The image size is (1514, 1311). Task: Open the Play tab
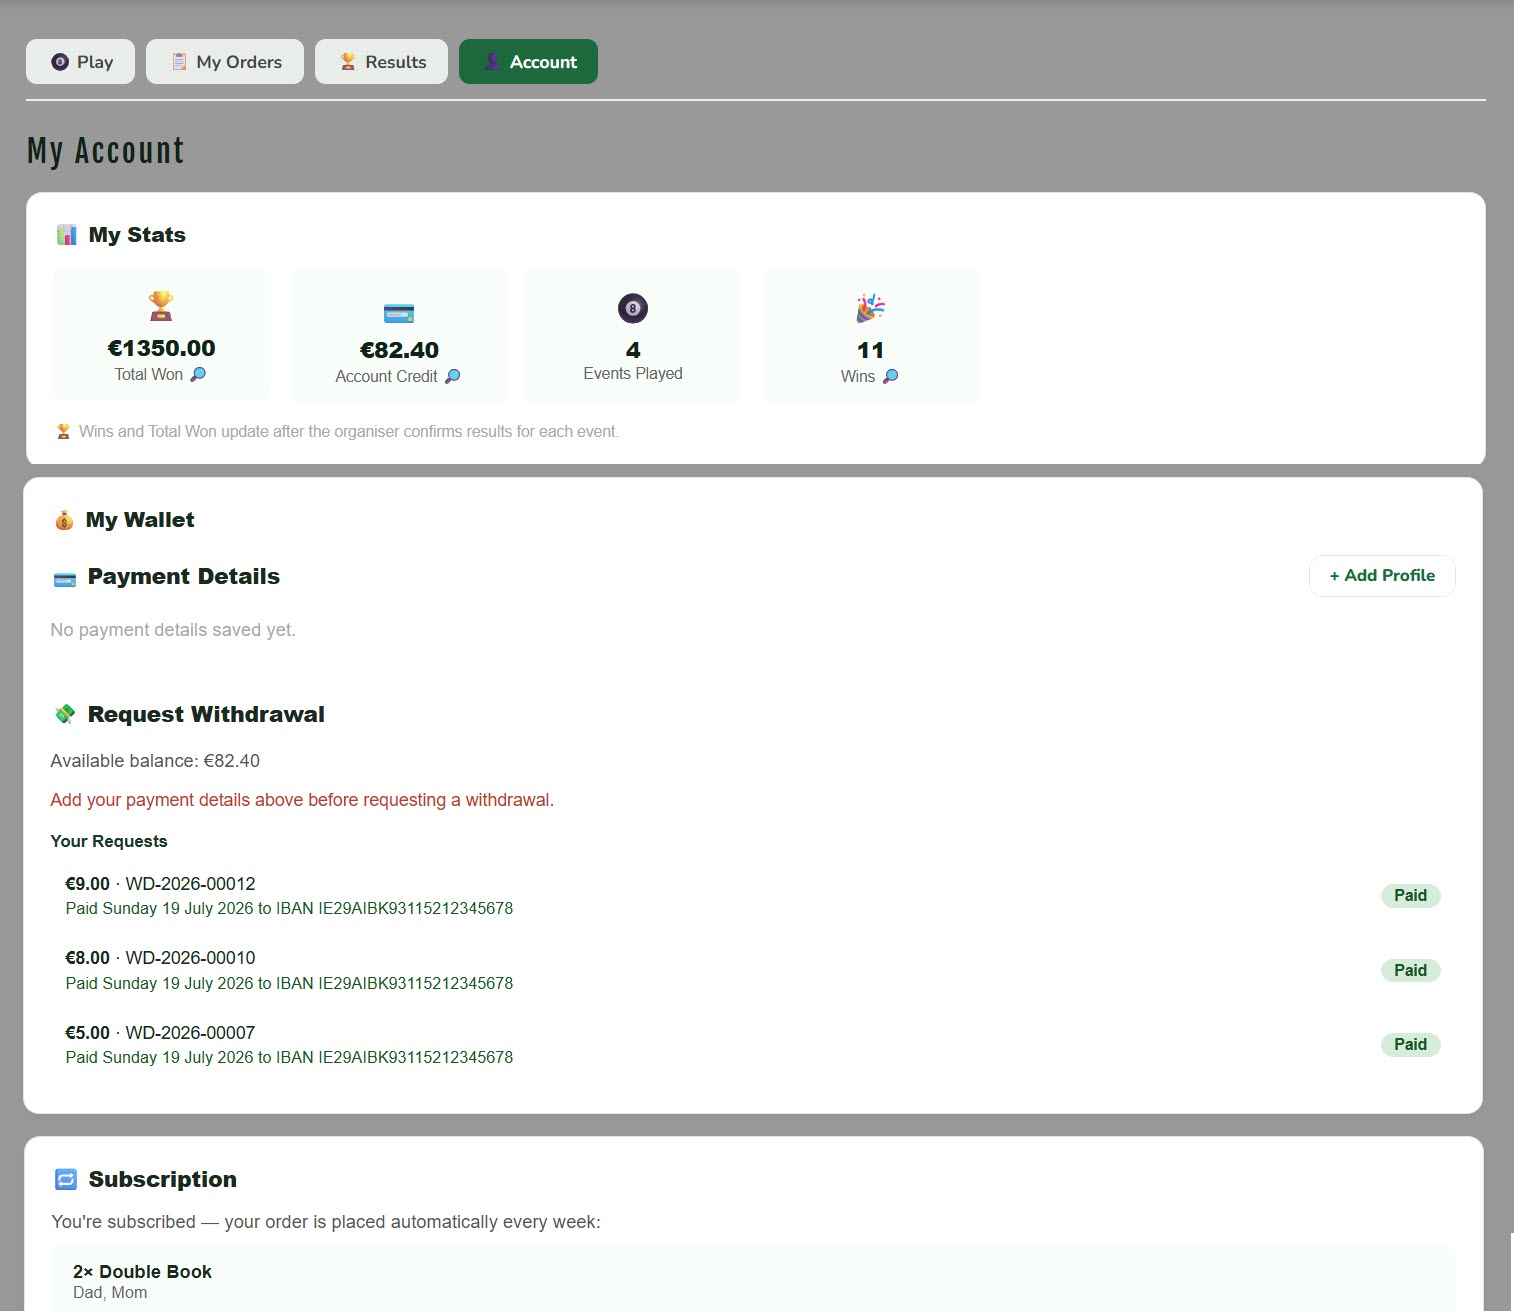80,62
